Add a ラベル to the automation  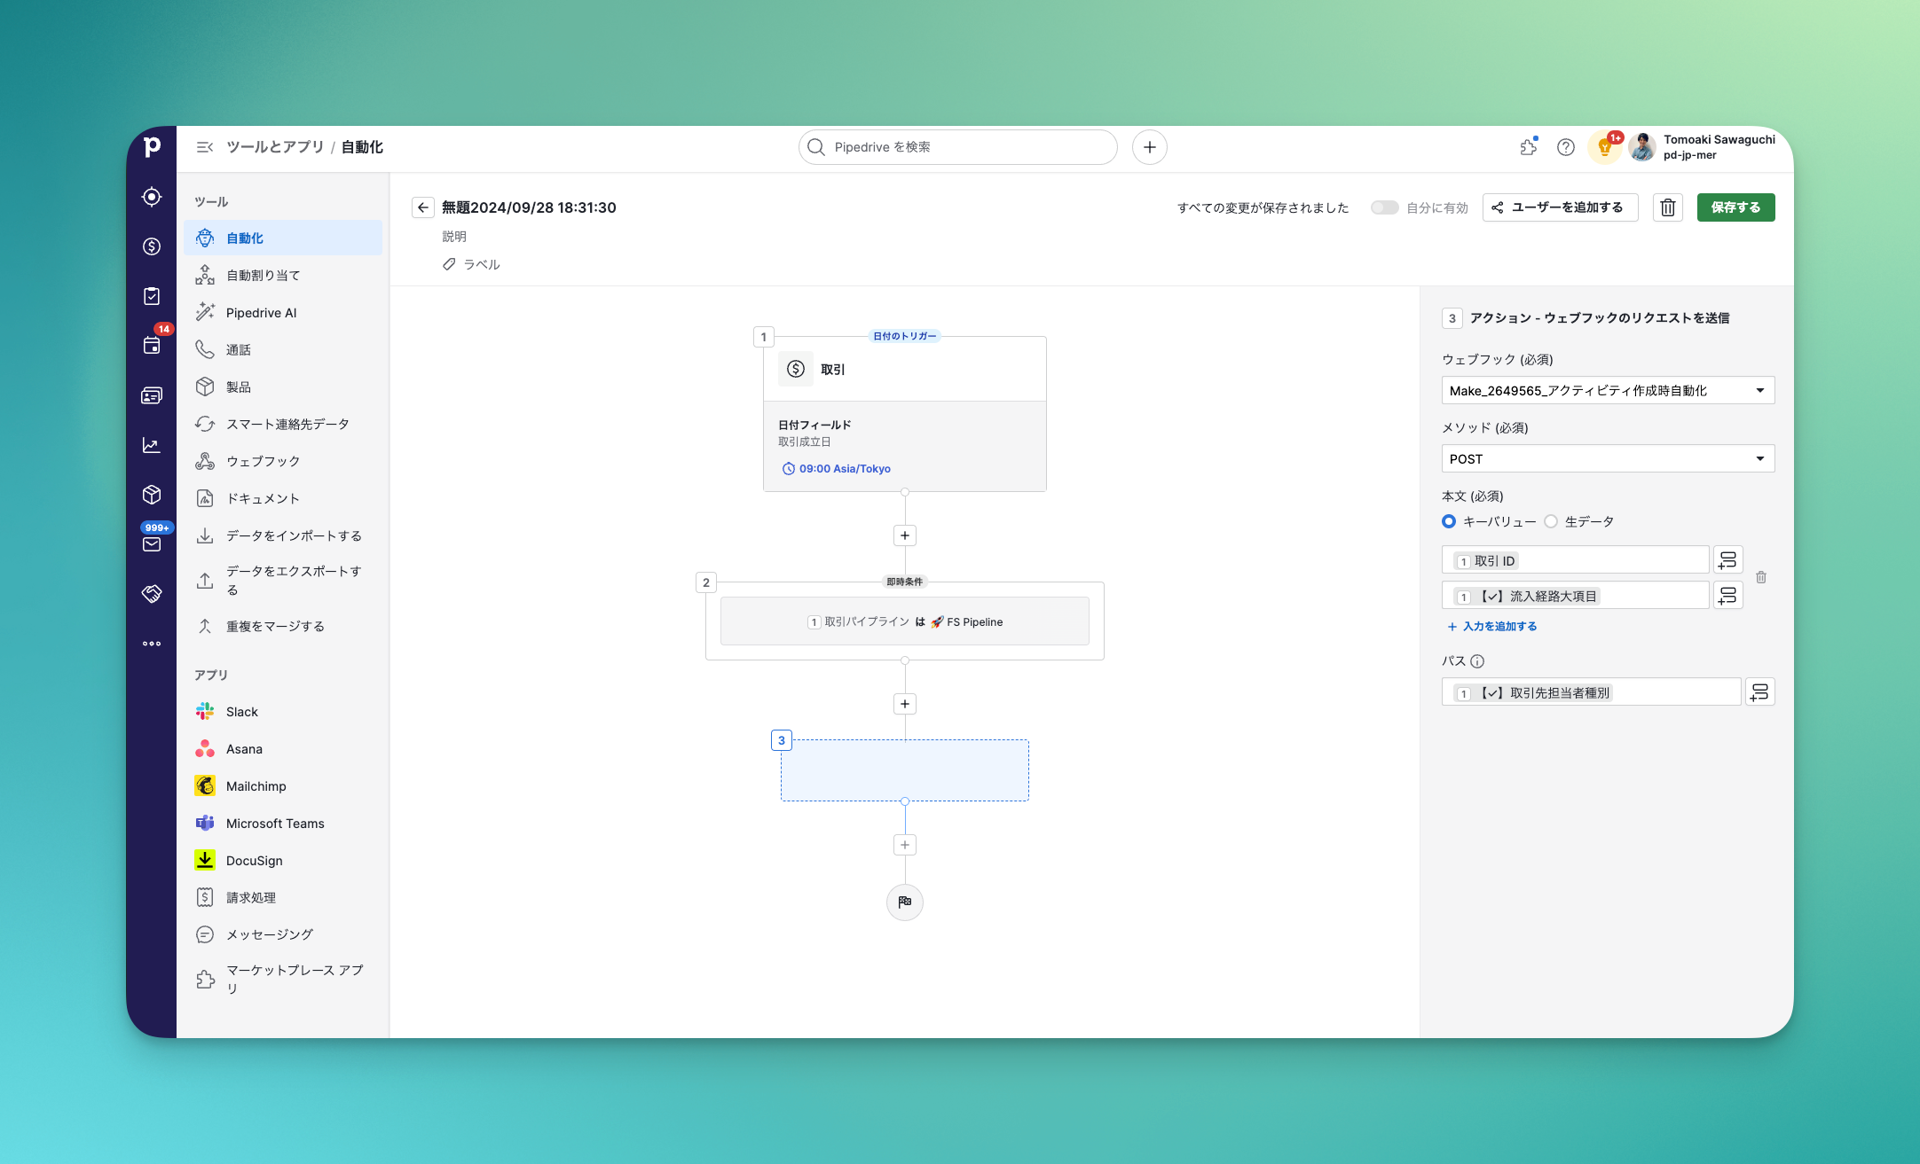point(471,264)
